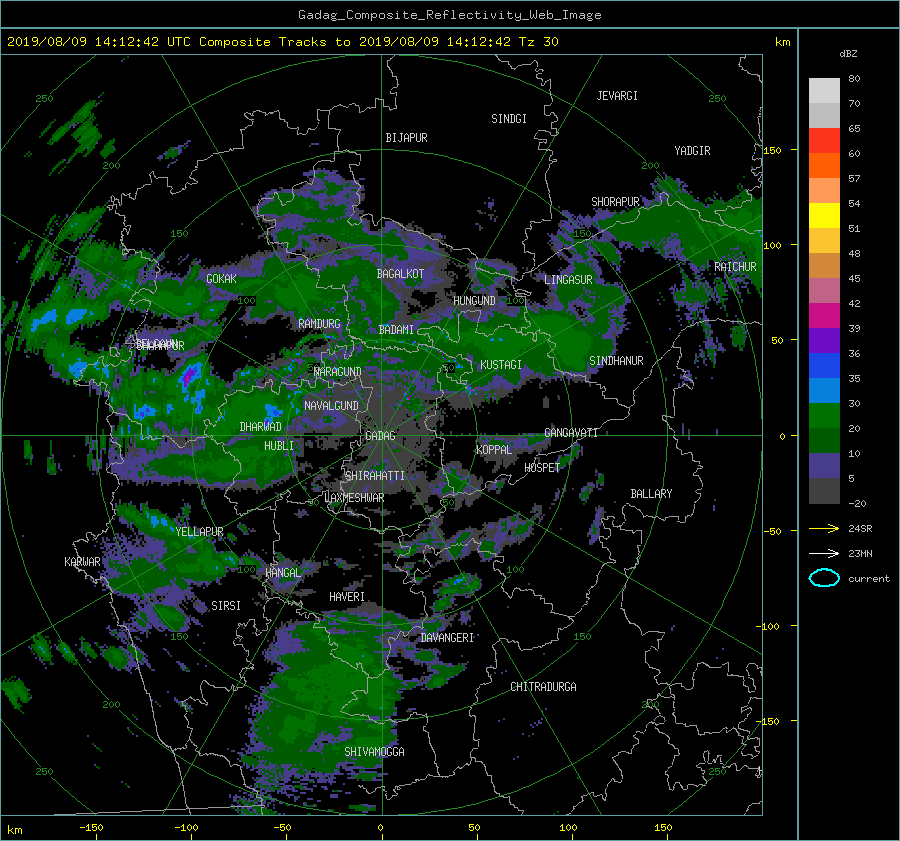Image resolution: width=900 pixels, height=841 pixels.
Task: Click the BIJAPUR city label
Action: pos(406,138)
